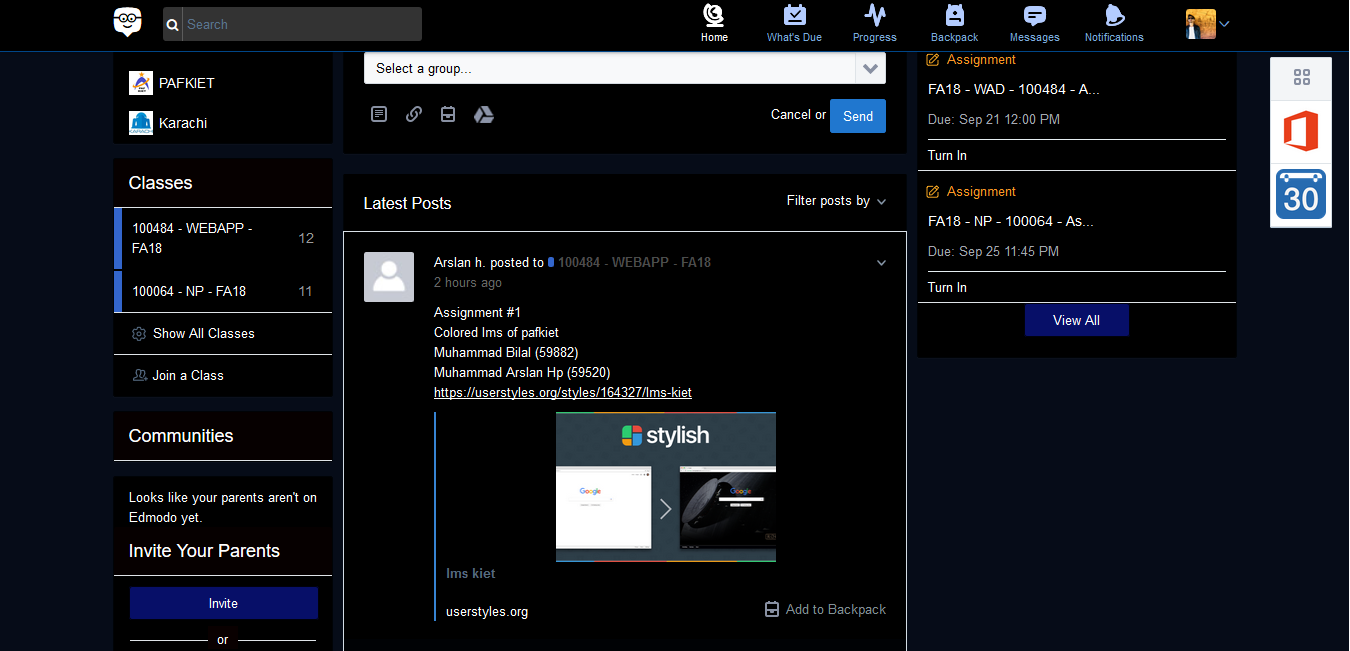Open class 100064 - NP - FA18
This screenshot has height=651, width=1350.
223,291
